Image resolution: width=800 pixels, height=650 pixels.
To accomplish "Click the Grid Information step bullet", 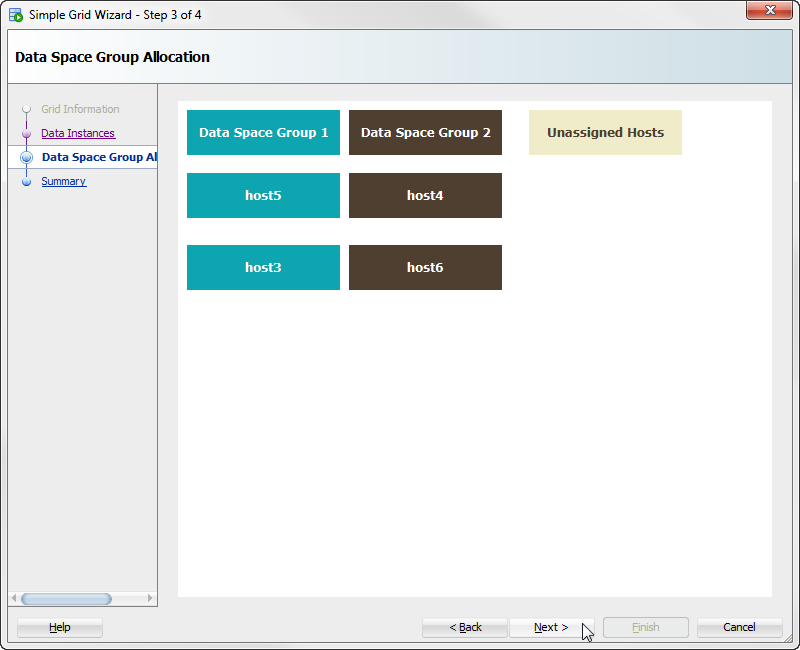I will (27, 109).
